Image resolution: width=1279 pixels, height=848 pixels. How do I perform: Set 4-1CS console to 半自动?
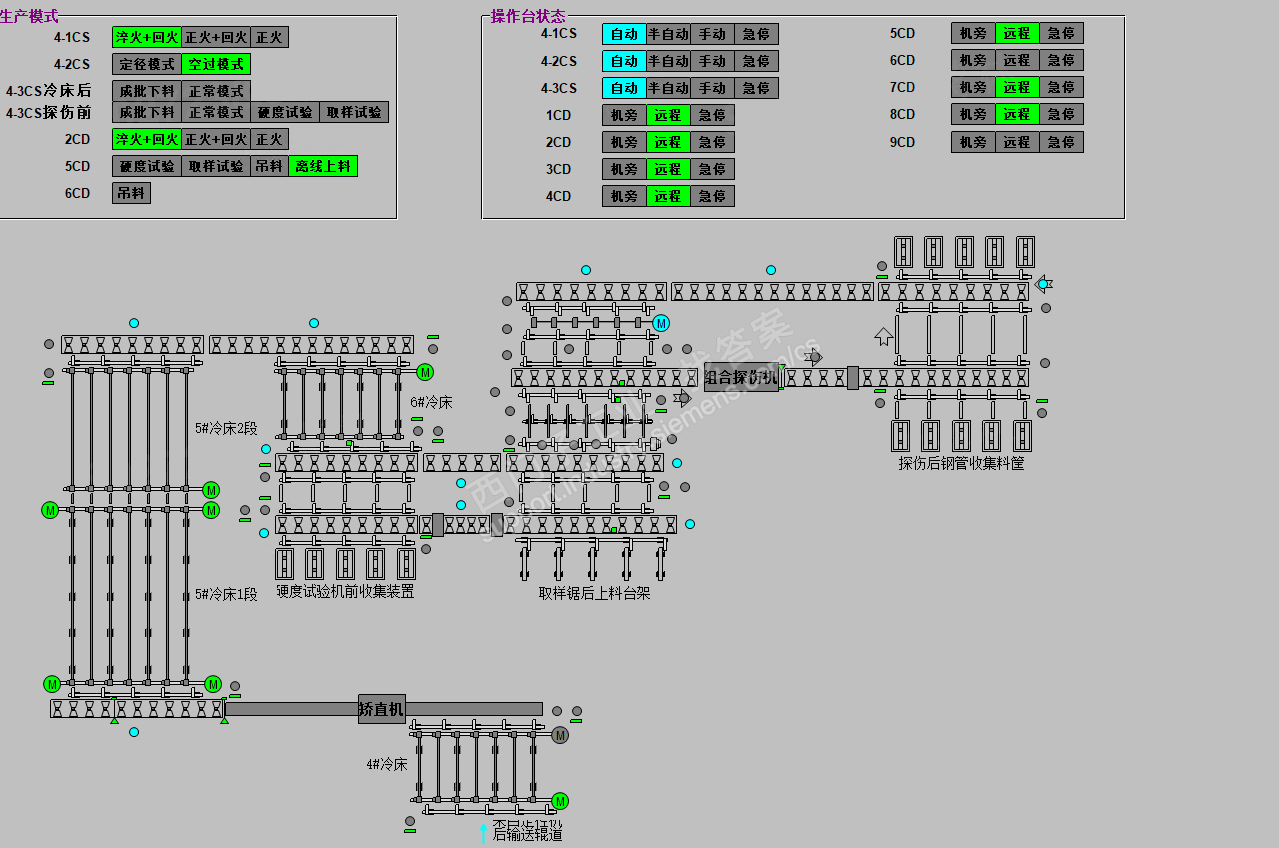(668, 34)
